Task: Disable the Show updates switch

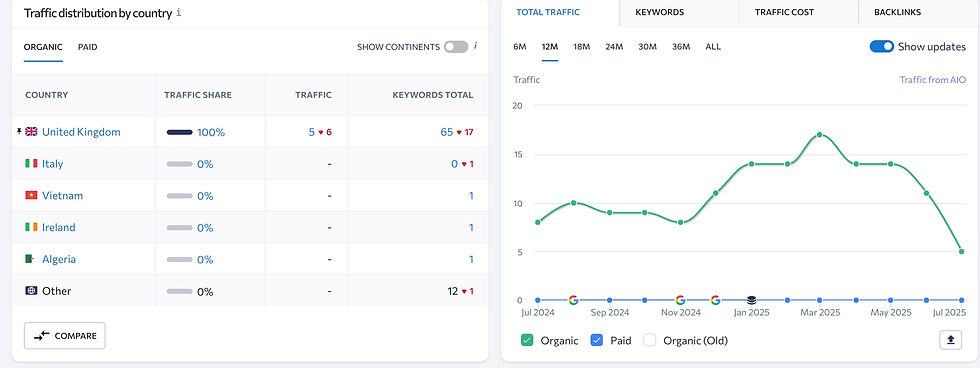Action: pyautogui.click(x=882, y=47)
